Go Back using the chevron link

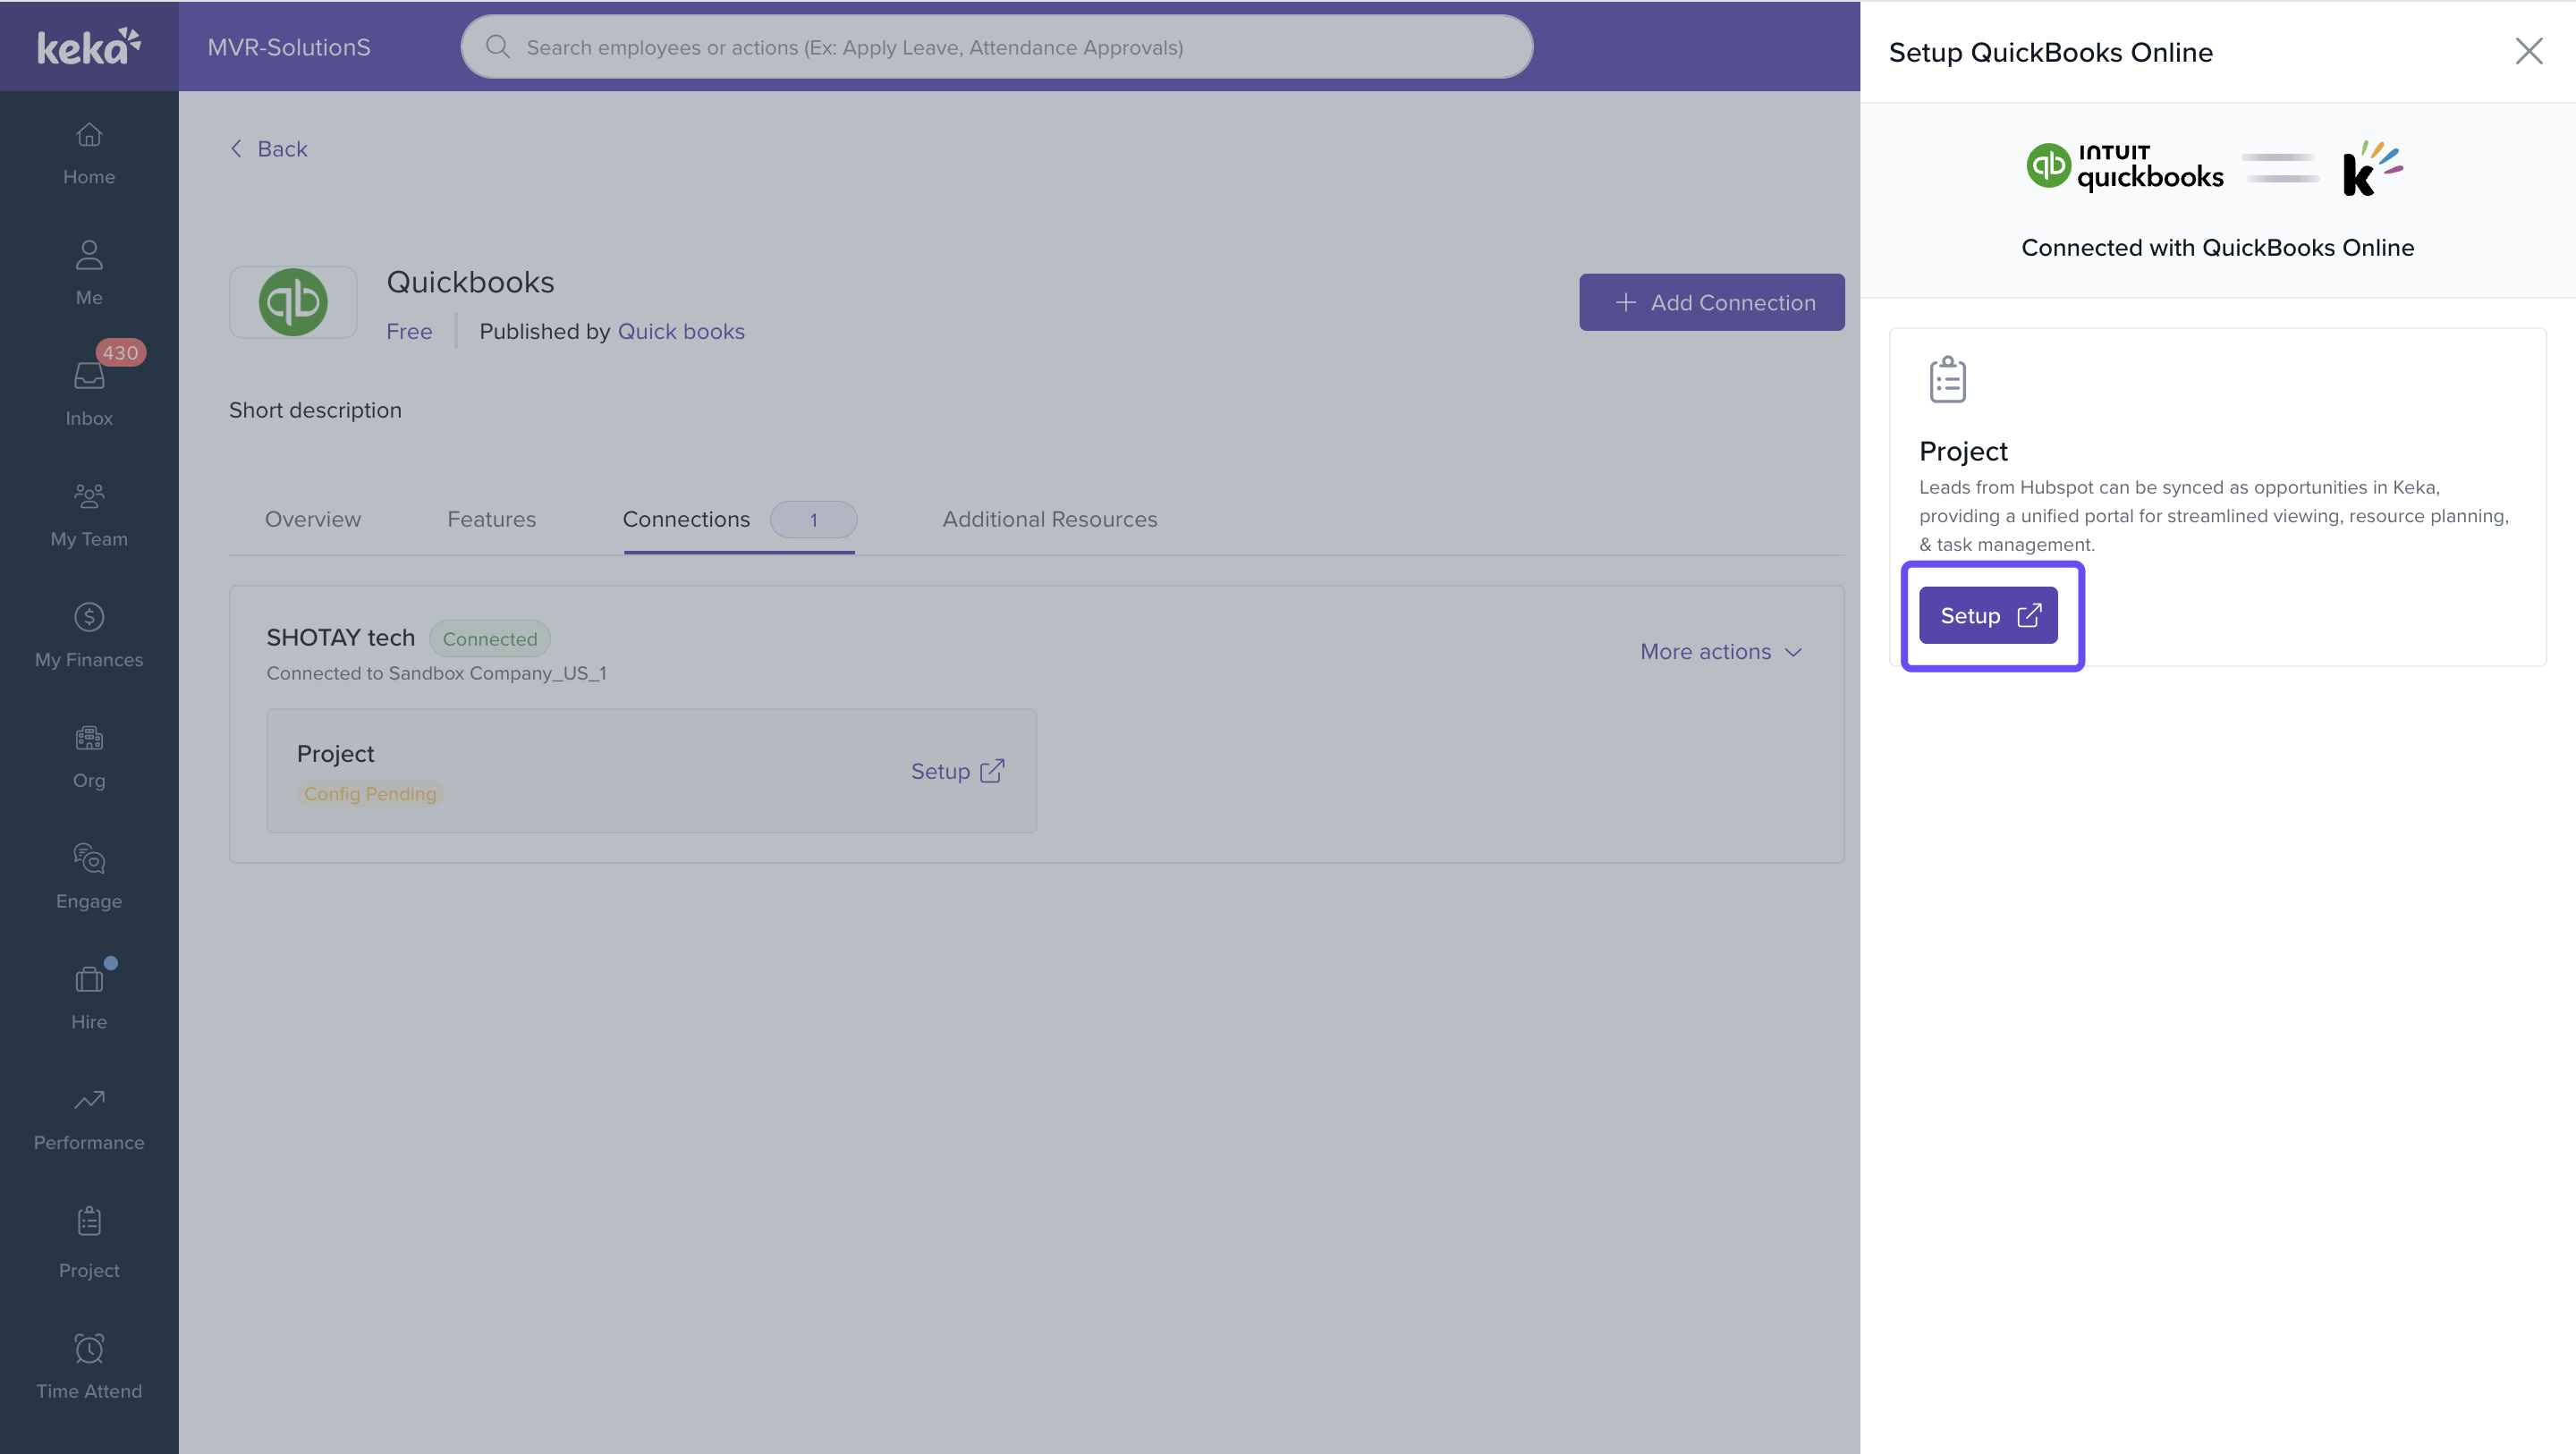(268, 149)
